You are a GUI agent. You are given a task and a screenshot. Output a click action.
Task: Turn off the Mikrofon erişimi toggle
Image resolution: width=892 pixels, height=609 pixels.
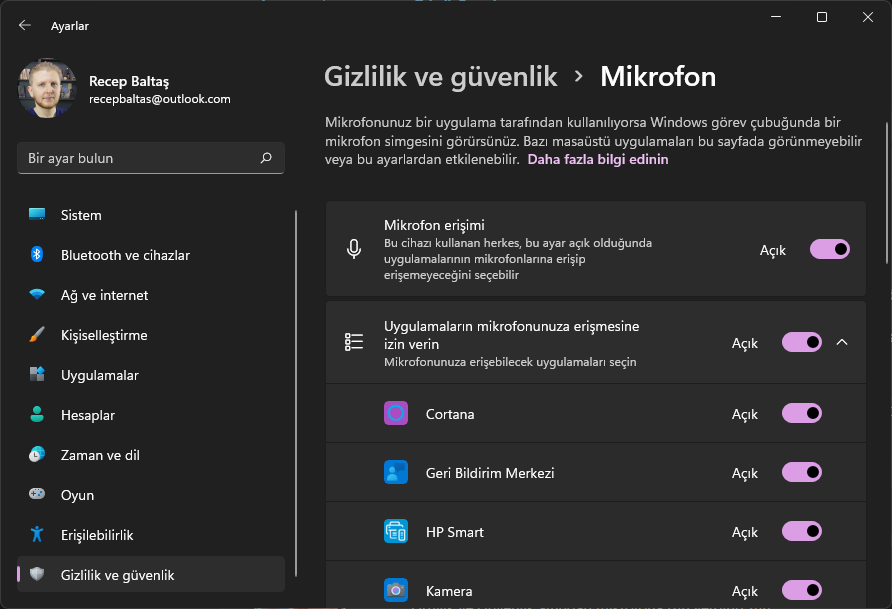(x=830, y=249)
